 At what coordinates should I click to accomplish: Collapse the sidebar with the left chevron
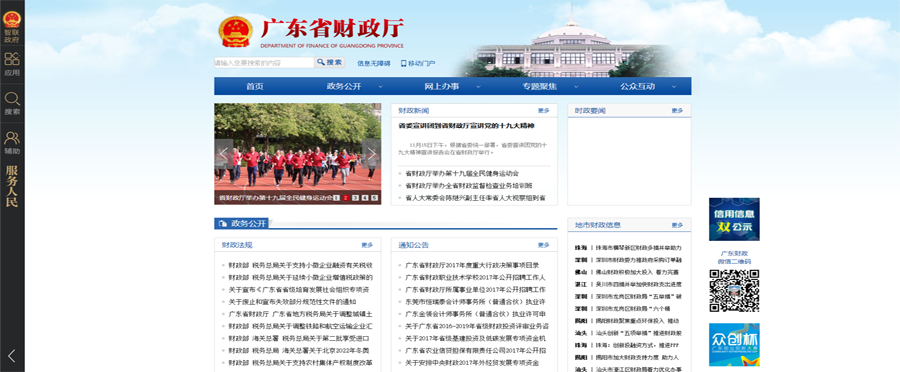pos(11,356)
